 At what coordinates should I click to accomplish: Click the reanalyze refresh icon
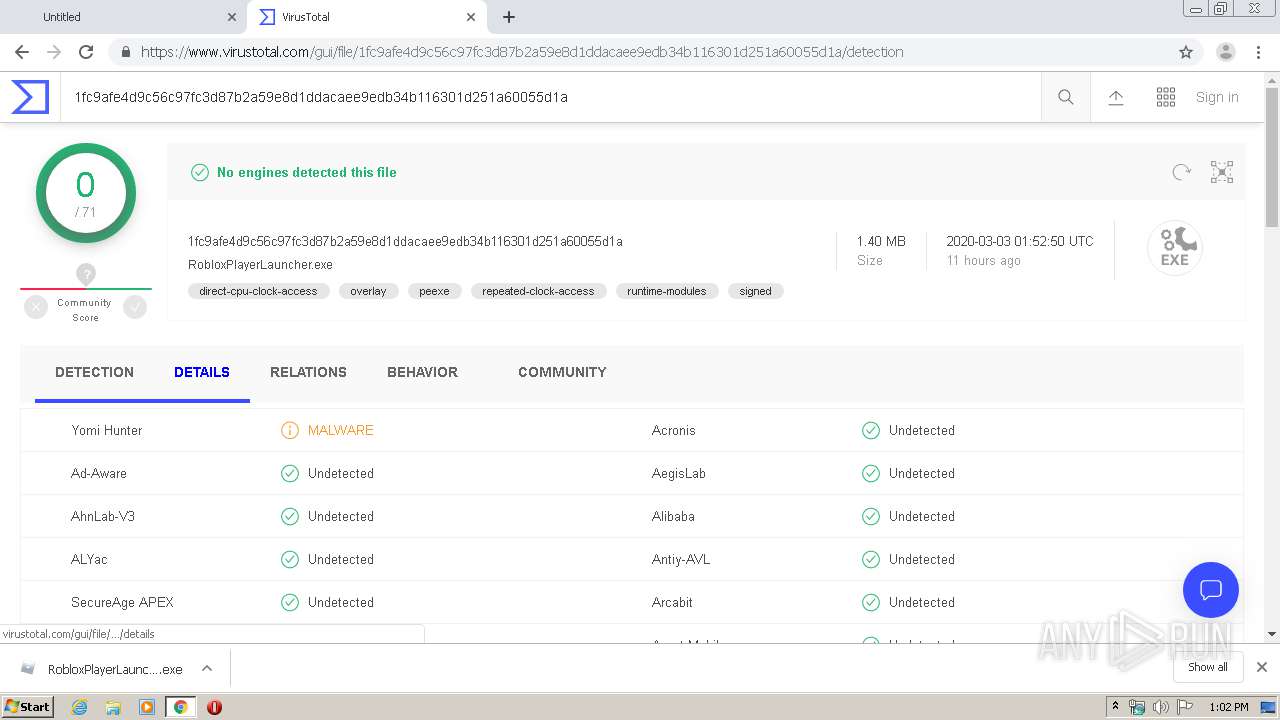(x=1182, y=172)
